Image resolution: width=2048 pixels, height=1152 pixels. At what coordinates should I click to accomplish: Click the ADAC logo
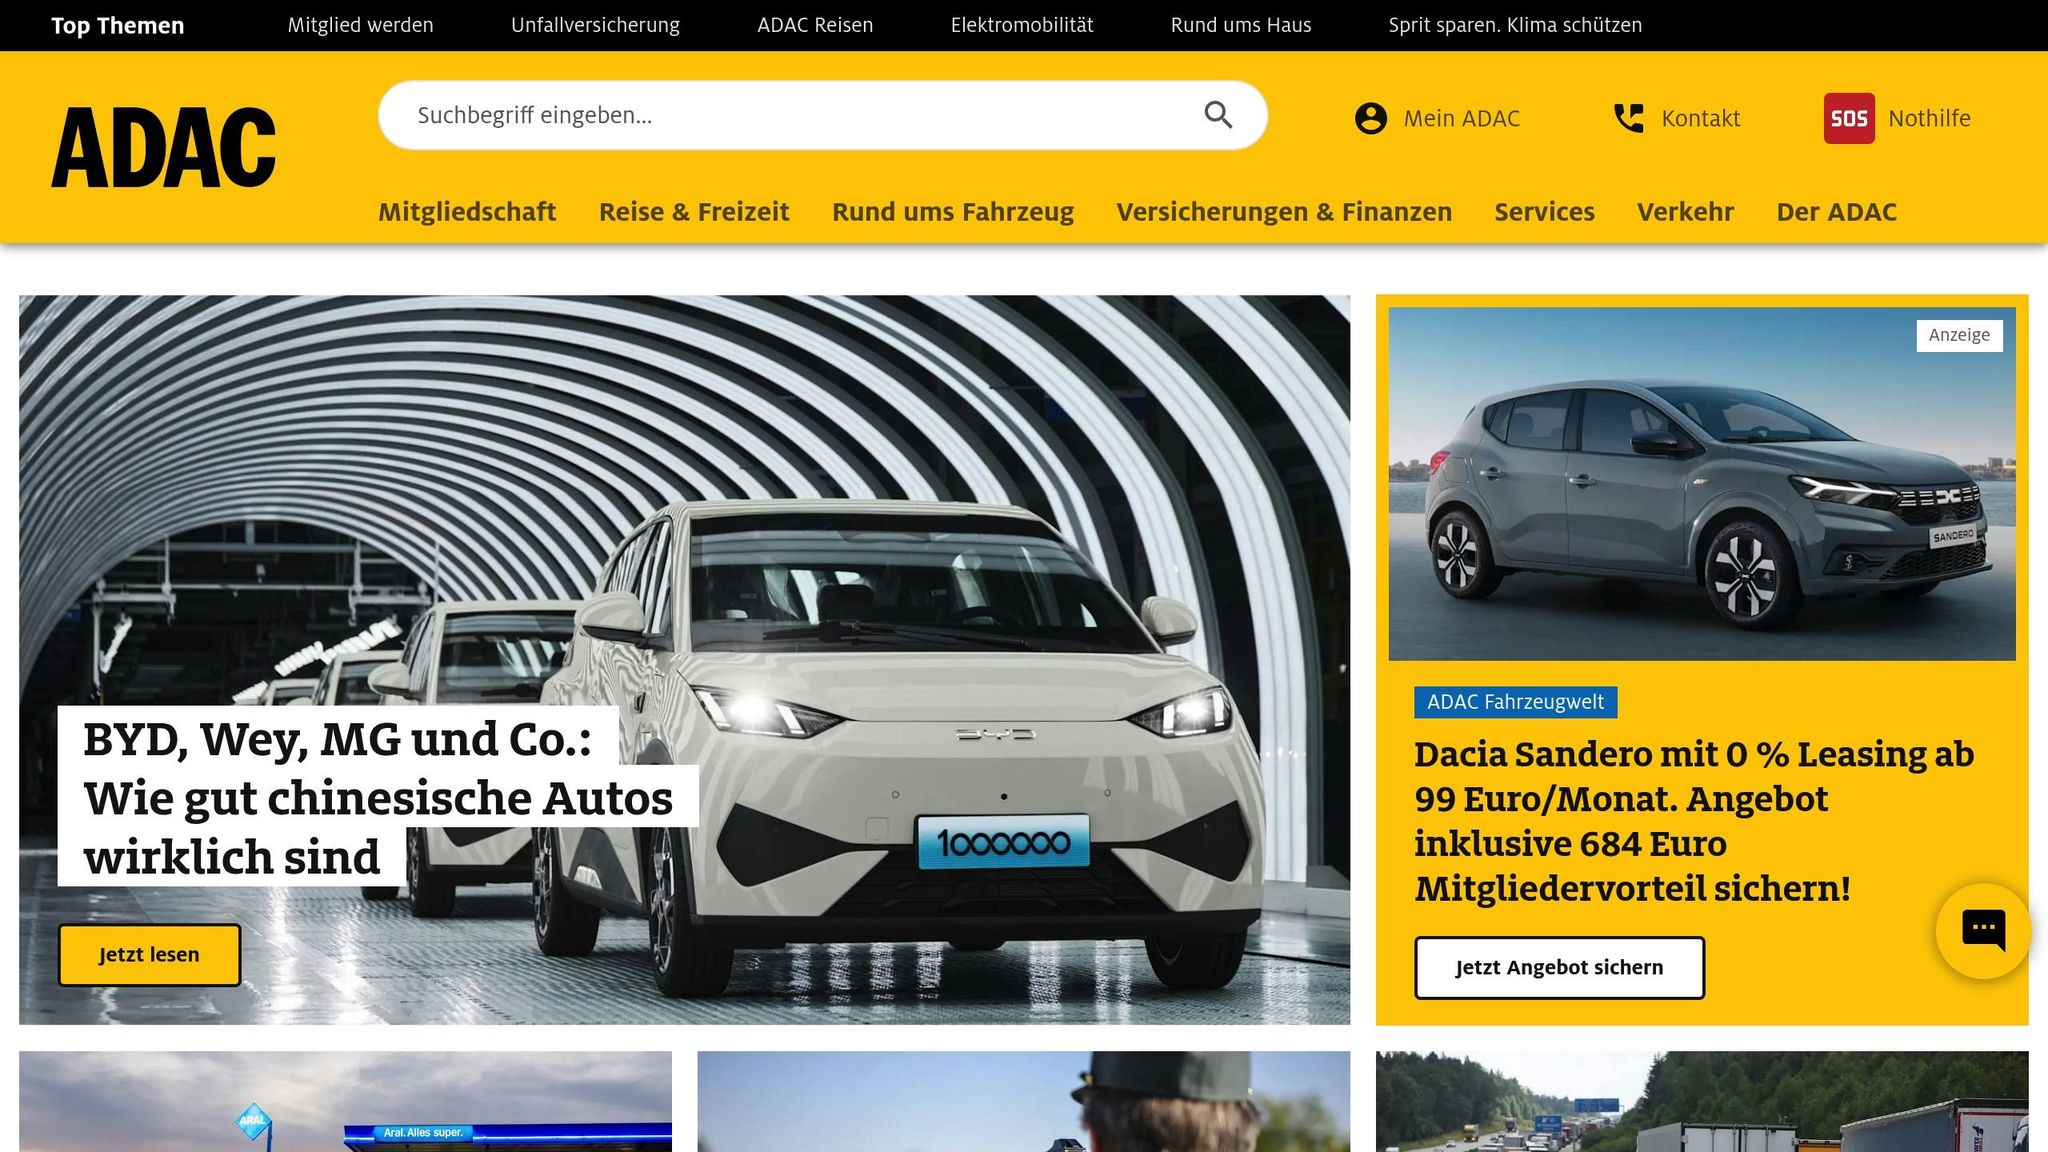click(163, 148)
